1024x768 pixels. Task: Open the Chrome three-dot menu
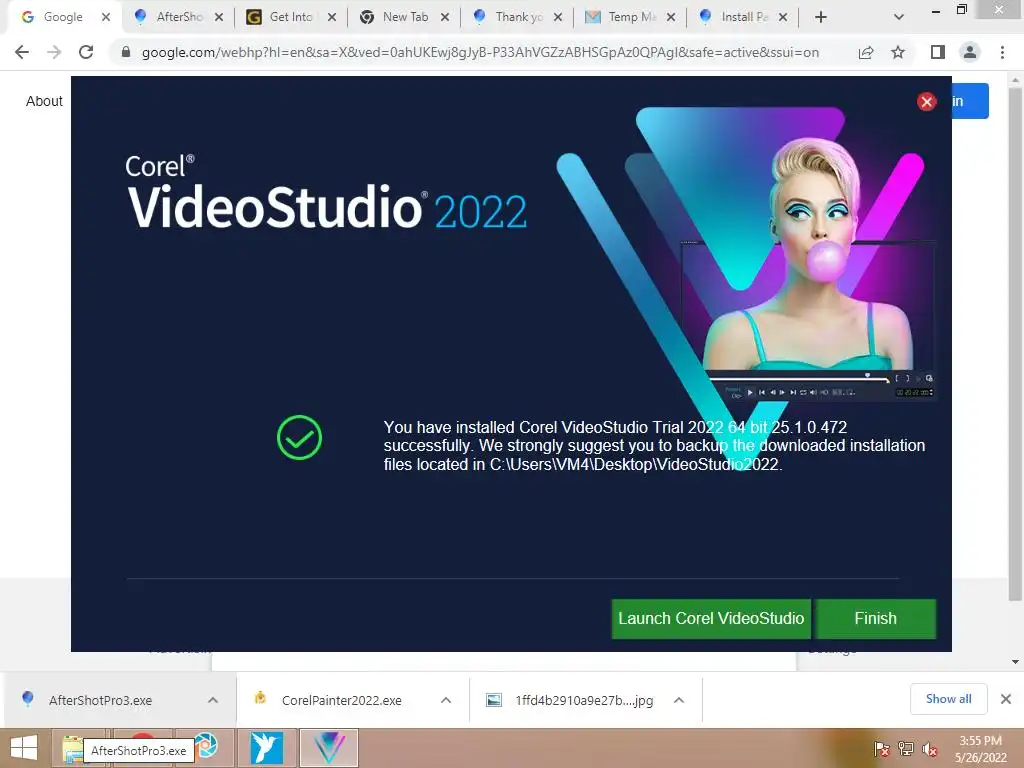tap(1002, 52)
